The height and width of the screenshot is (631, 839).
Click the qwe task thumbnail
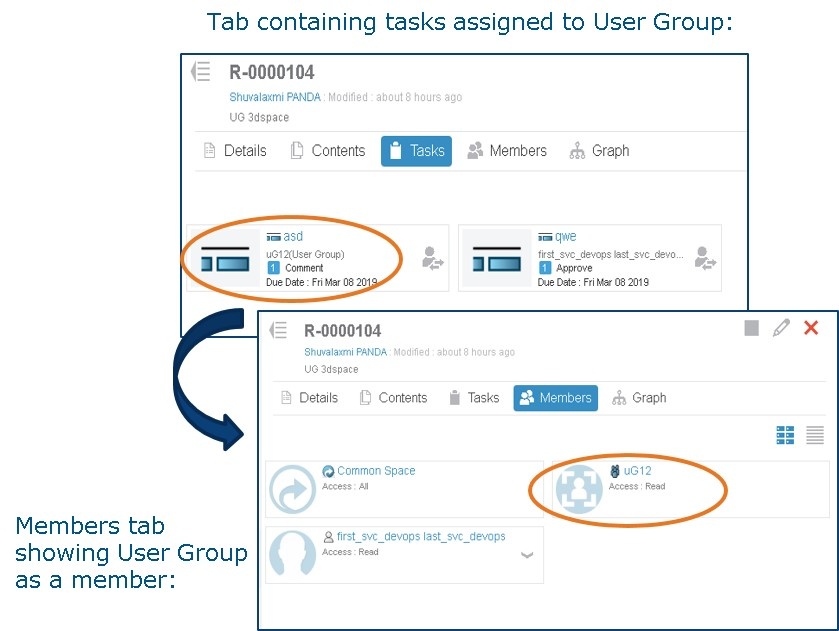(x=497, y=258)
